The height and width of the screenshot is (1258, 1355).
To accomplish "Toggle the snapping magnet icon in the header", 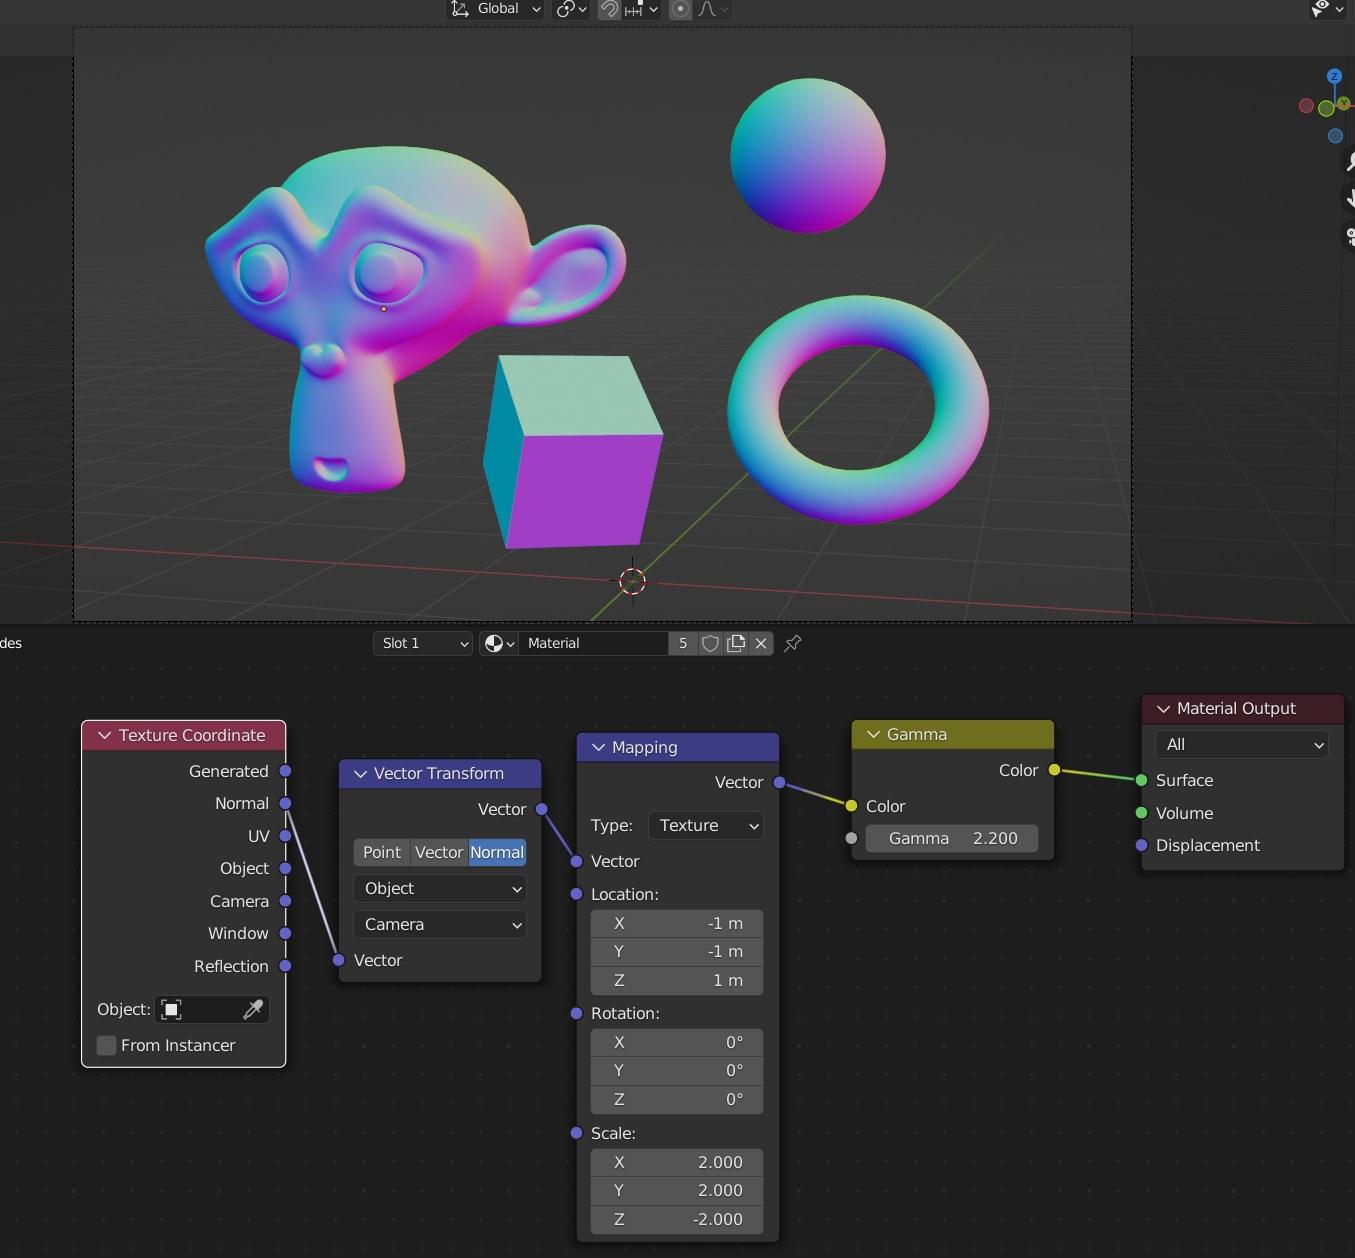I will [x=611, y=10].
